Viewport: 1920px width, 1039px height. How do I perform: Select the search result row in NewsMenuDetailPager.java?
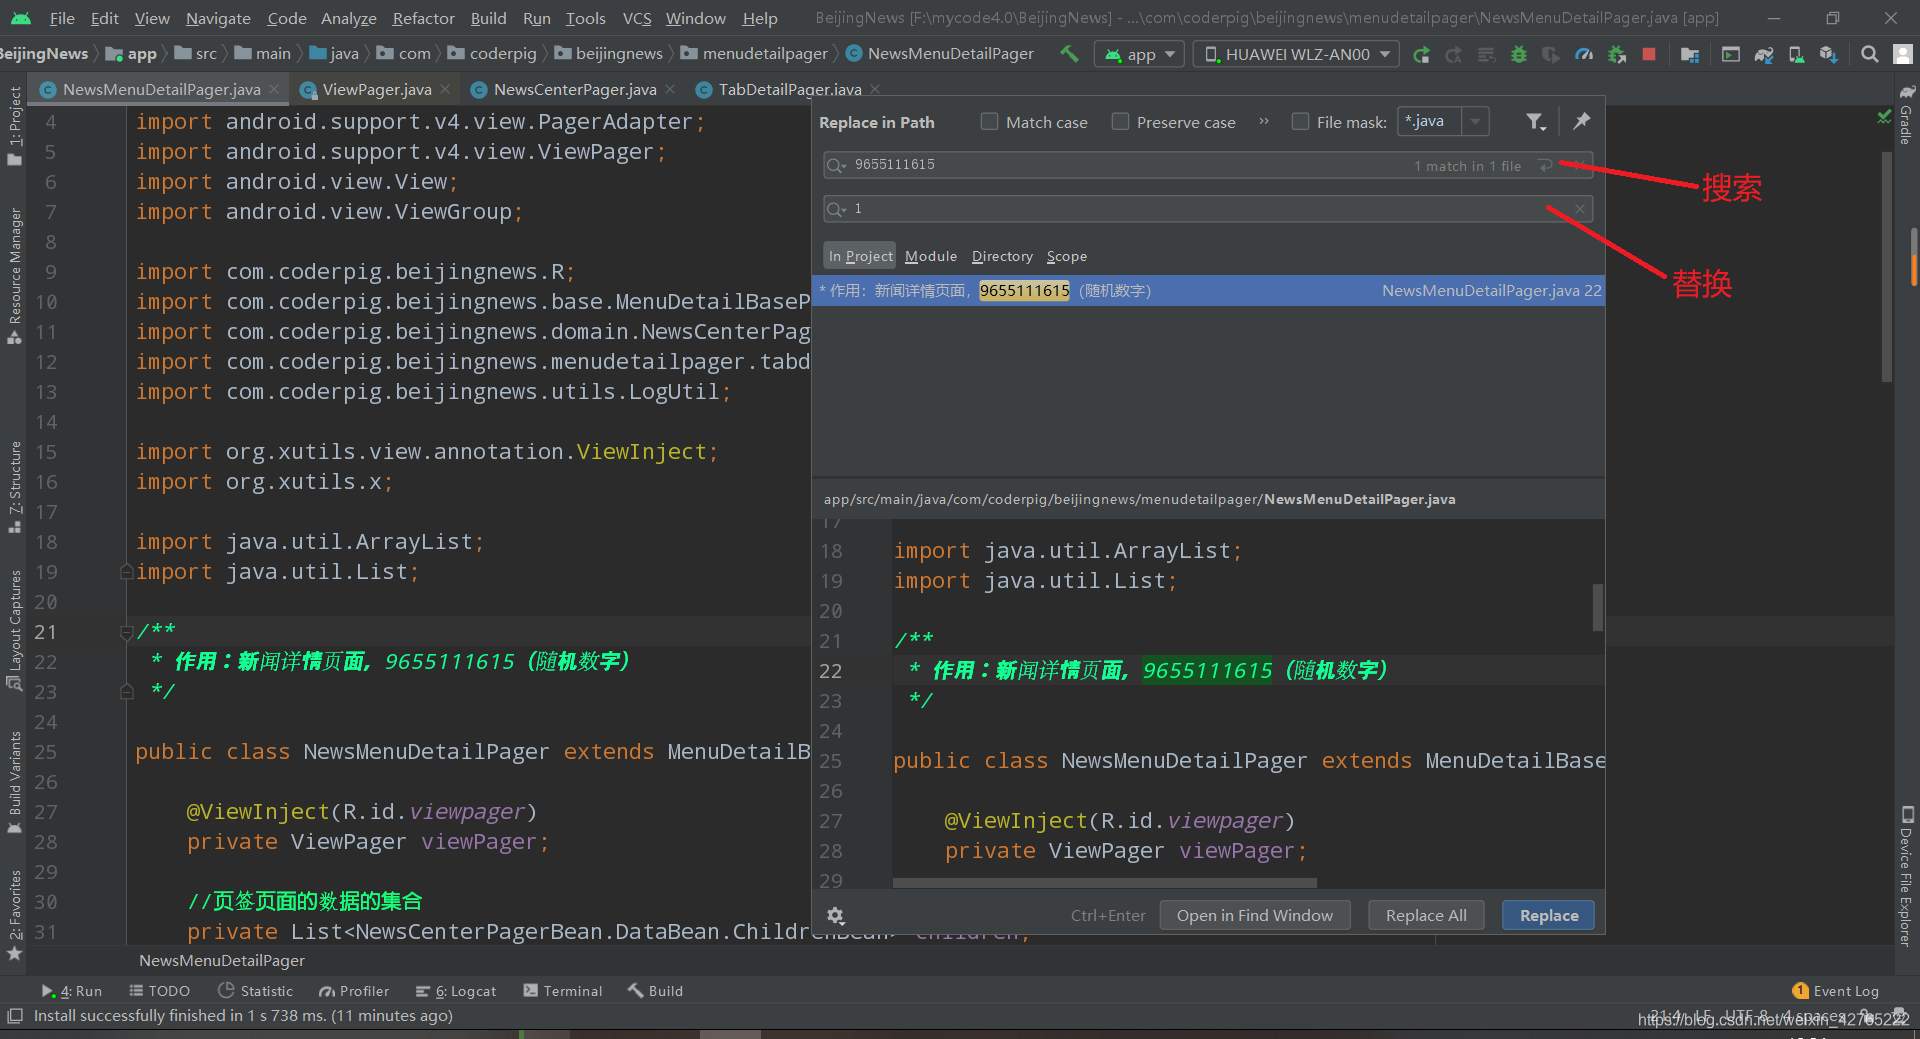coord(1208,291)
